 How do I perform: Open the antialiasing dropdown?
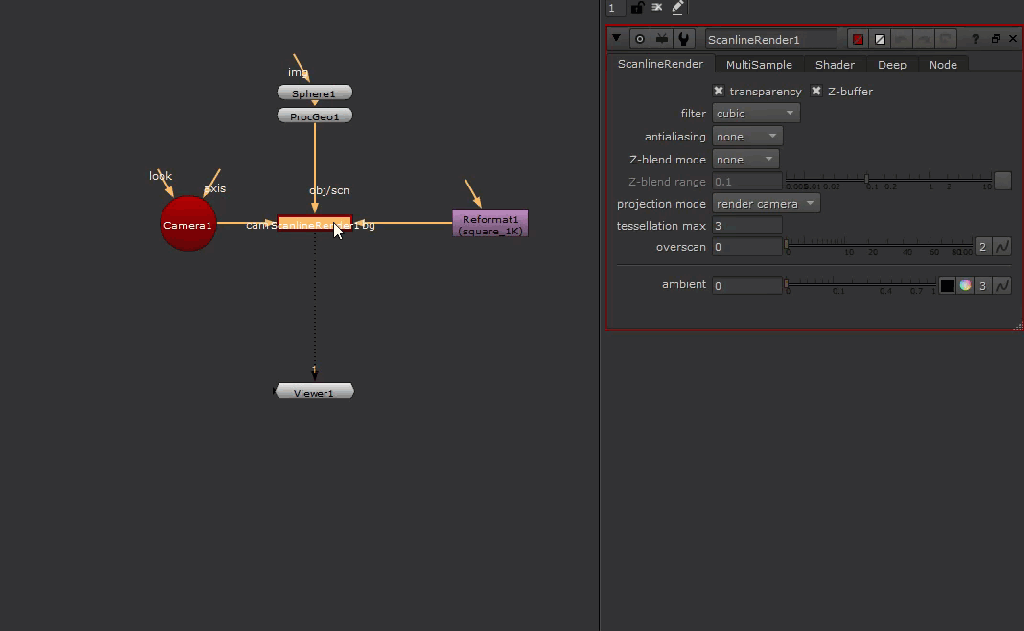(747, 137)
